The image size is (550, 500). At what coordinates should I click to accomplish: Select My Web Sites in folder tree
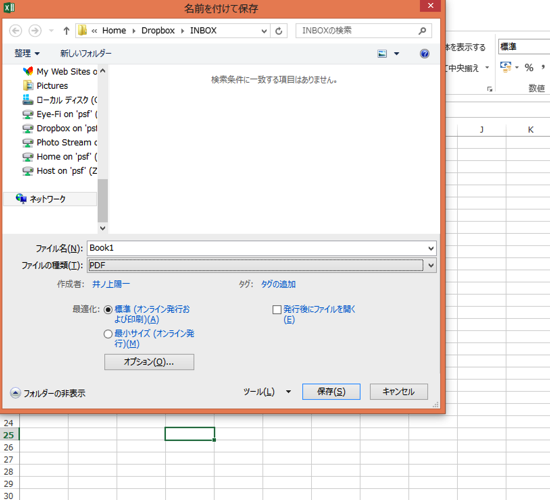click(x=60, y=72)
